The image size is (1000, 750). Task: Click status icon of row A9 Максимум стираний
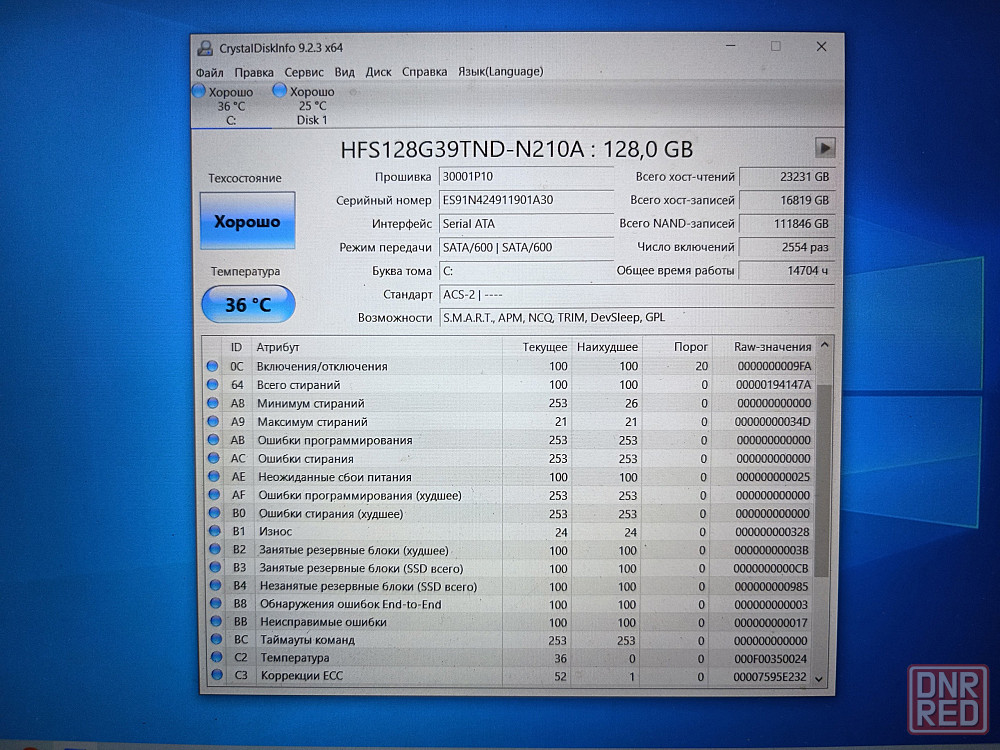coord(213,422)
